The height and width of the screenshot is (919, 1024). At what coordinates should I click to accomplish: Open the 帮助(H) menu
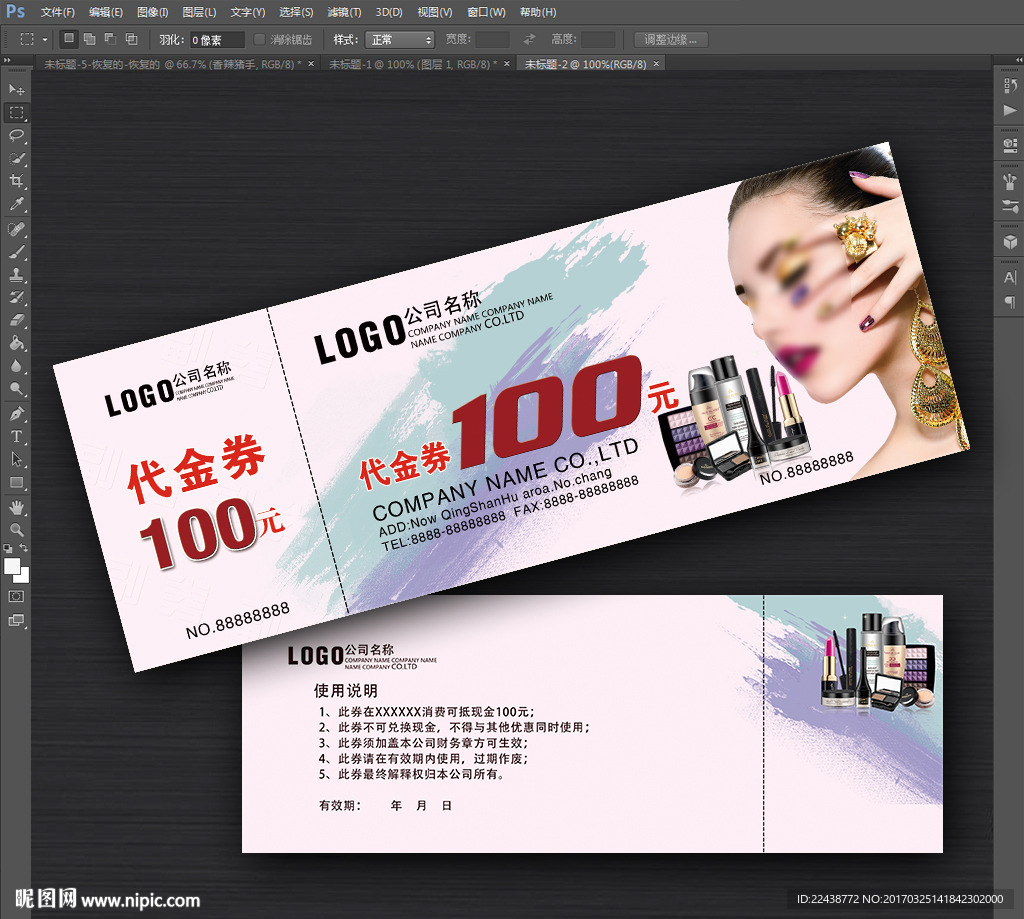click(x=538, y=12)
